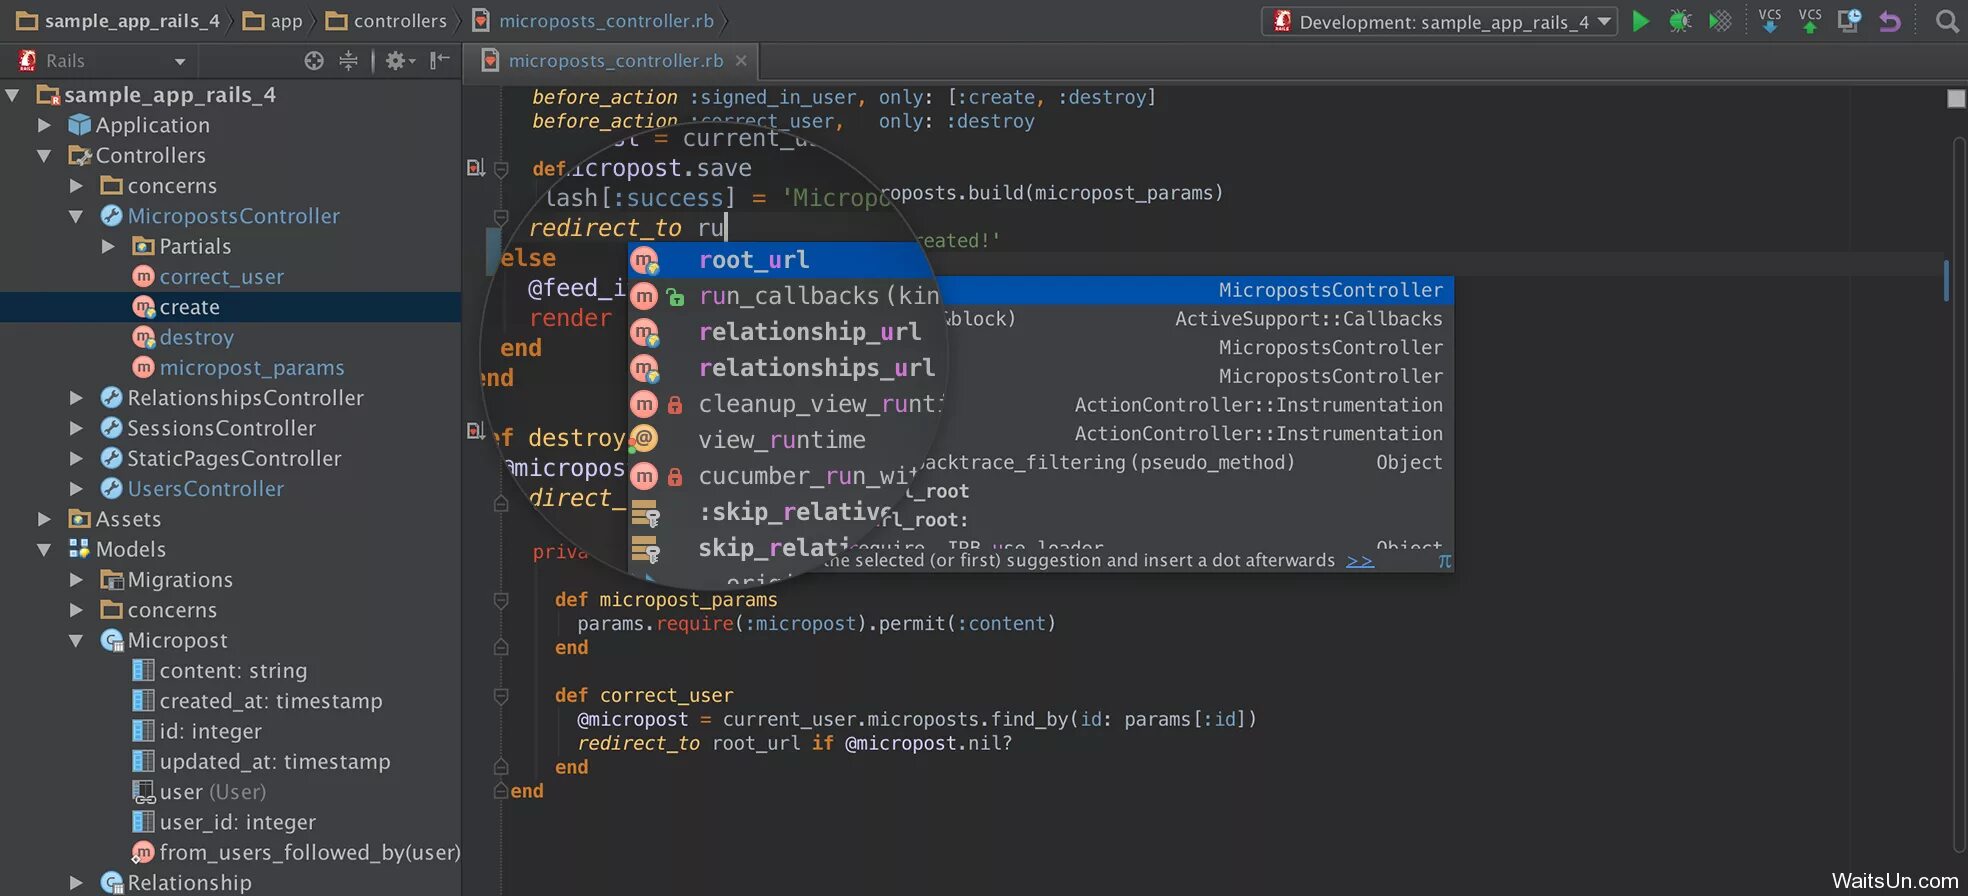Click the controllers breadcrumb
The width and height of the screenshot is (1968, 896).
click(387, 21)
